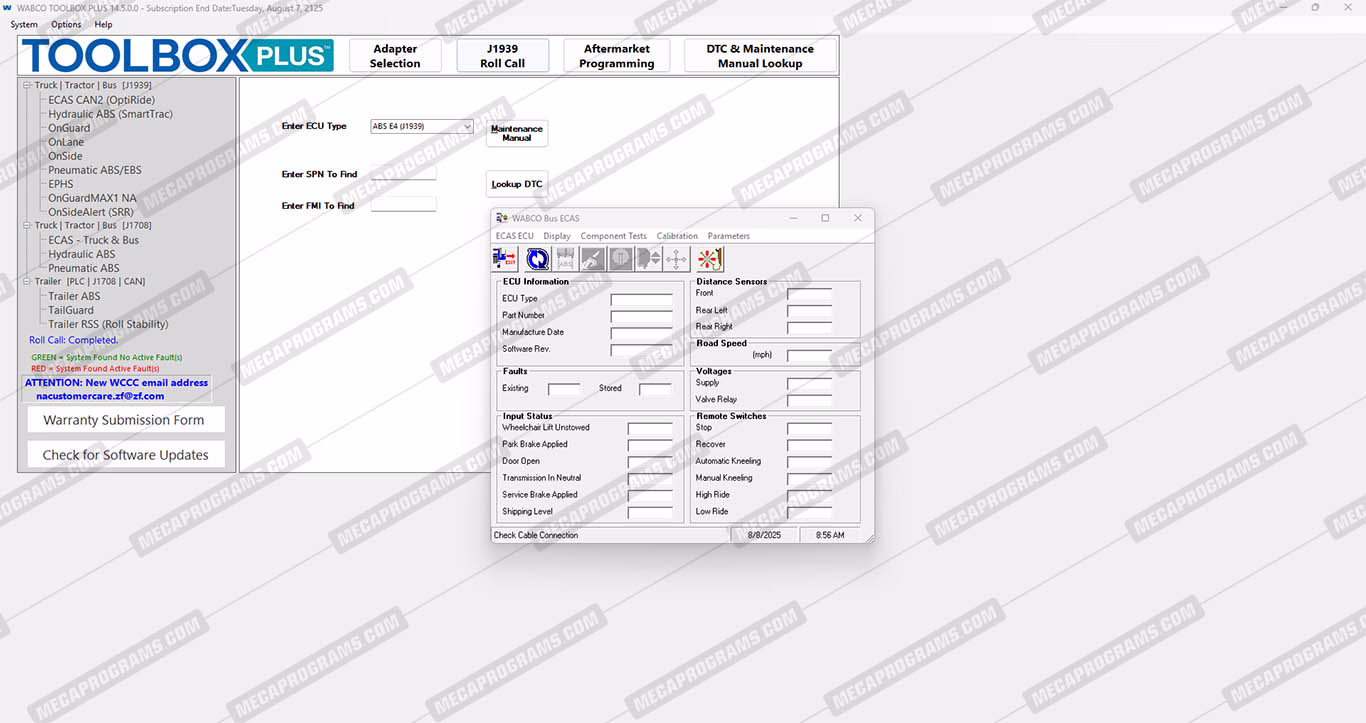Open the Warranty Submission Form
Screen dimensions: 1366x723
point(124,420)
